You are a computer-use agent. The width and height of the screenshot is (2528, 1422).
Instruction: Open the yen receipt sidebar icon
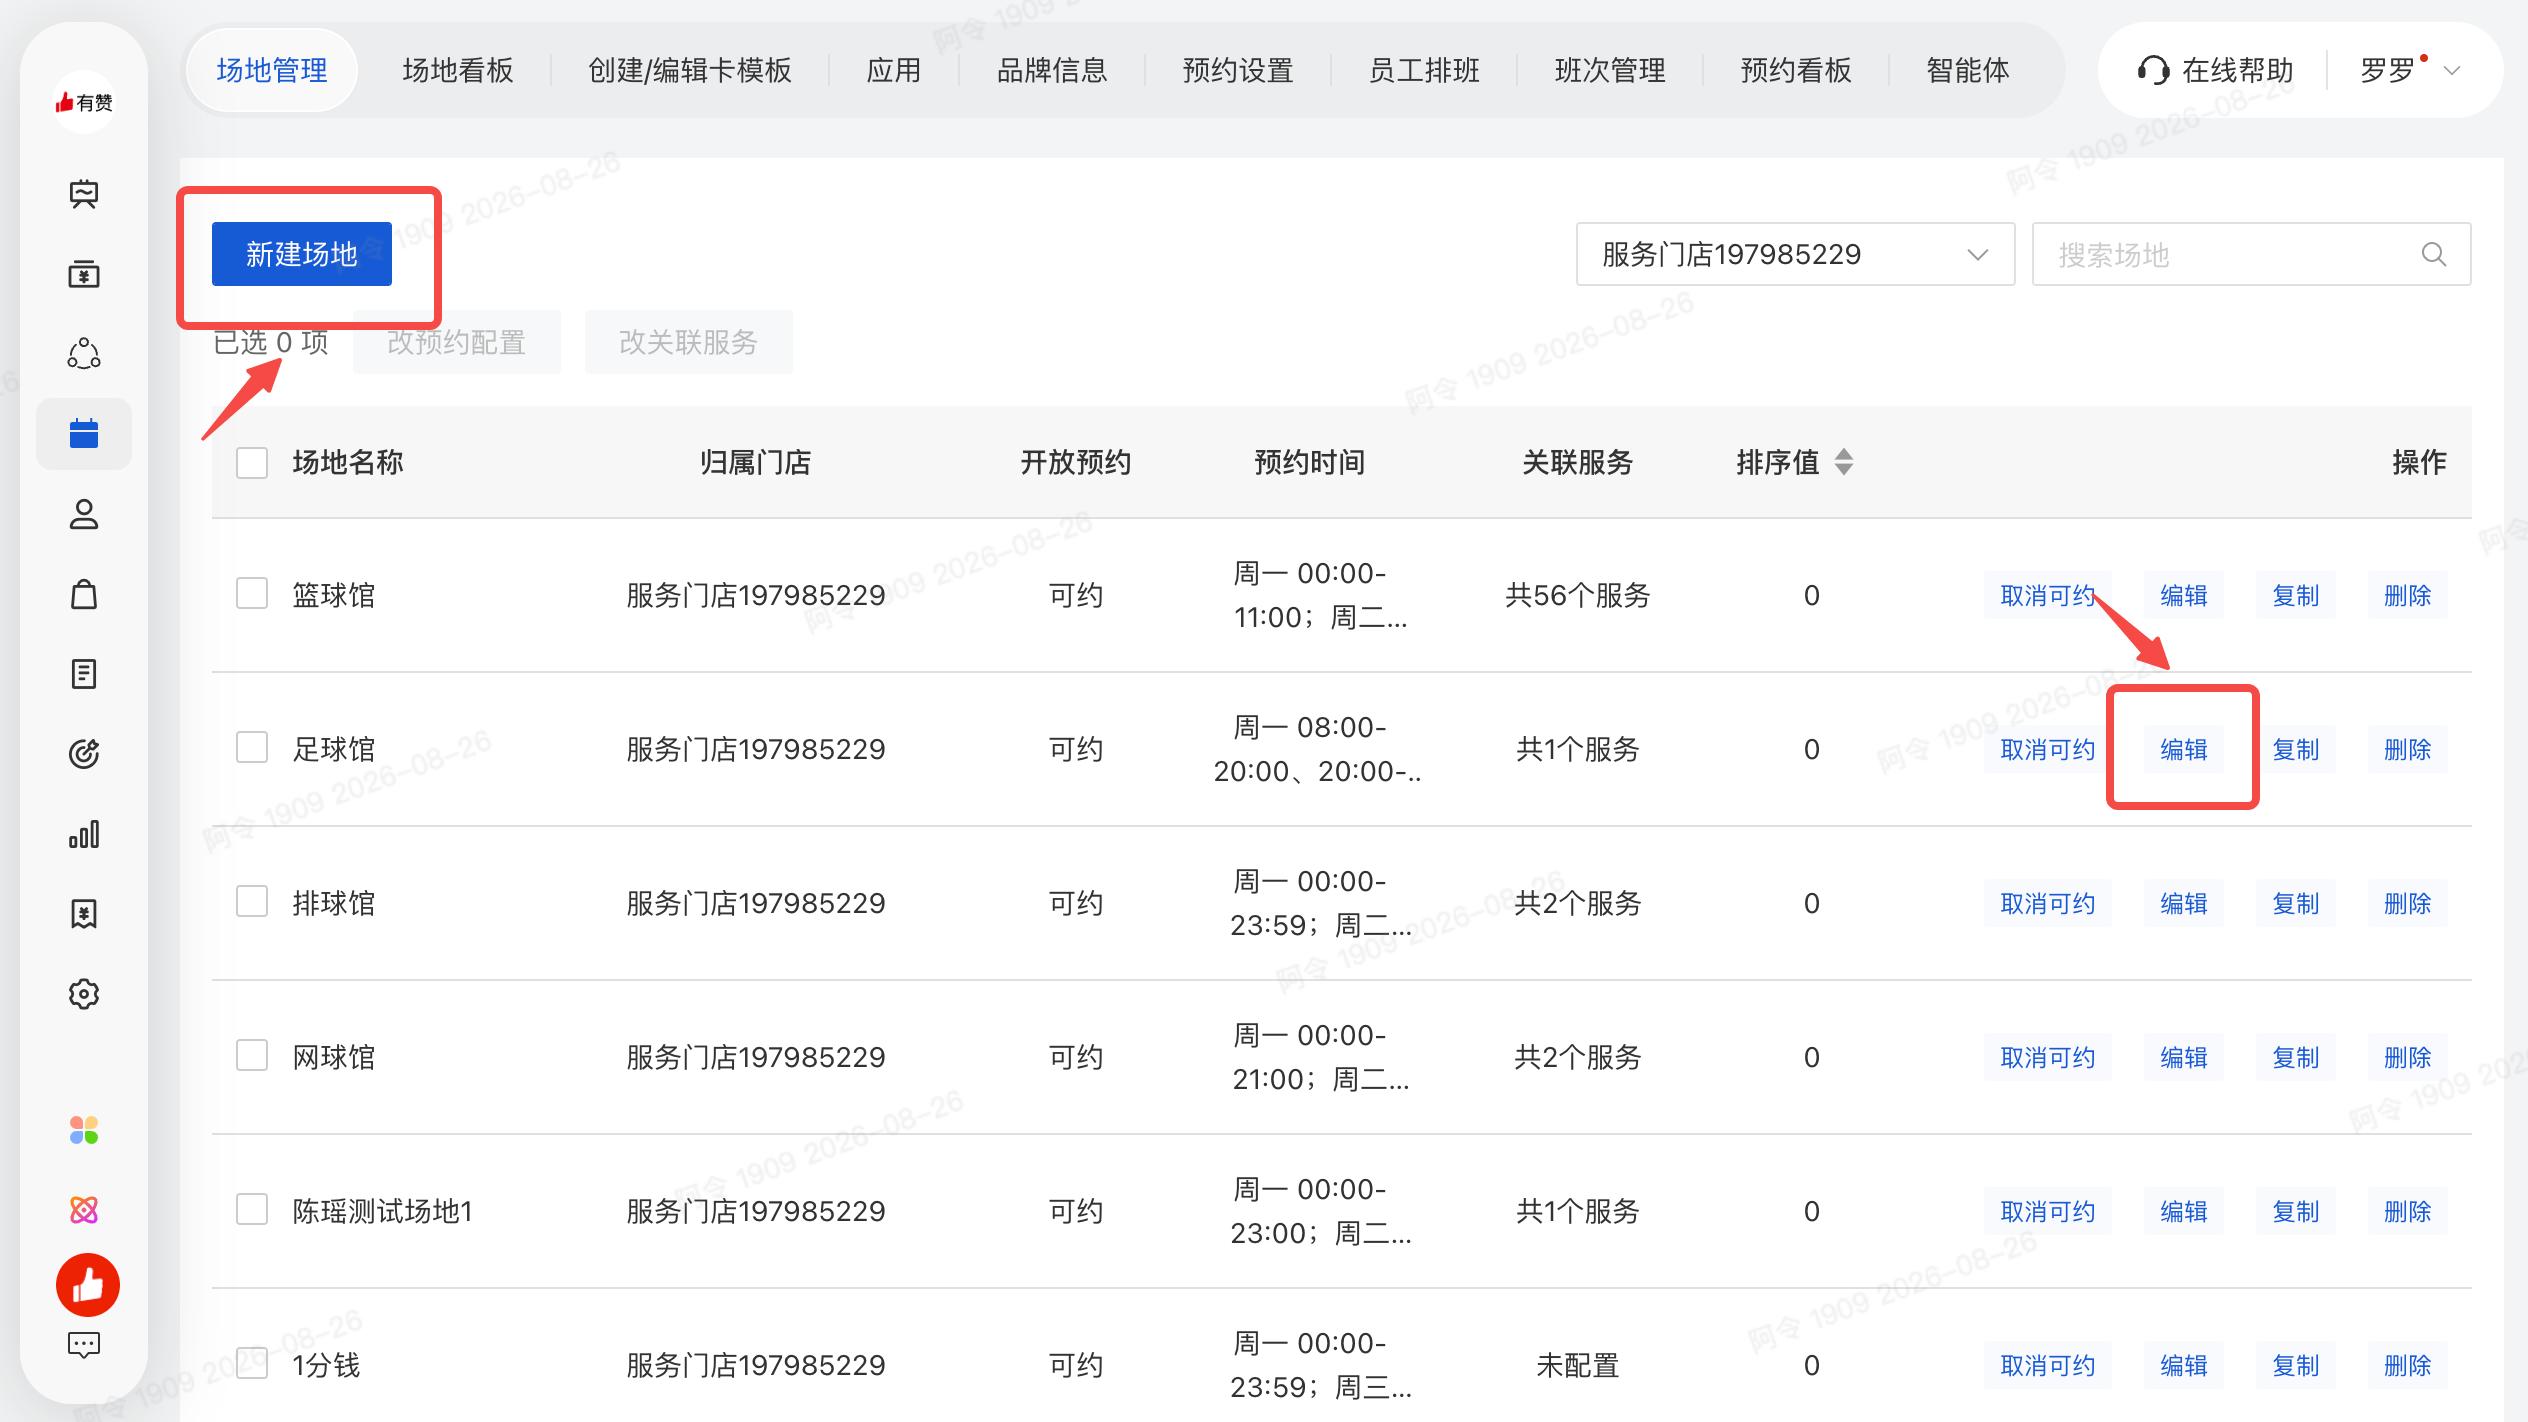84,914
